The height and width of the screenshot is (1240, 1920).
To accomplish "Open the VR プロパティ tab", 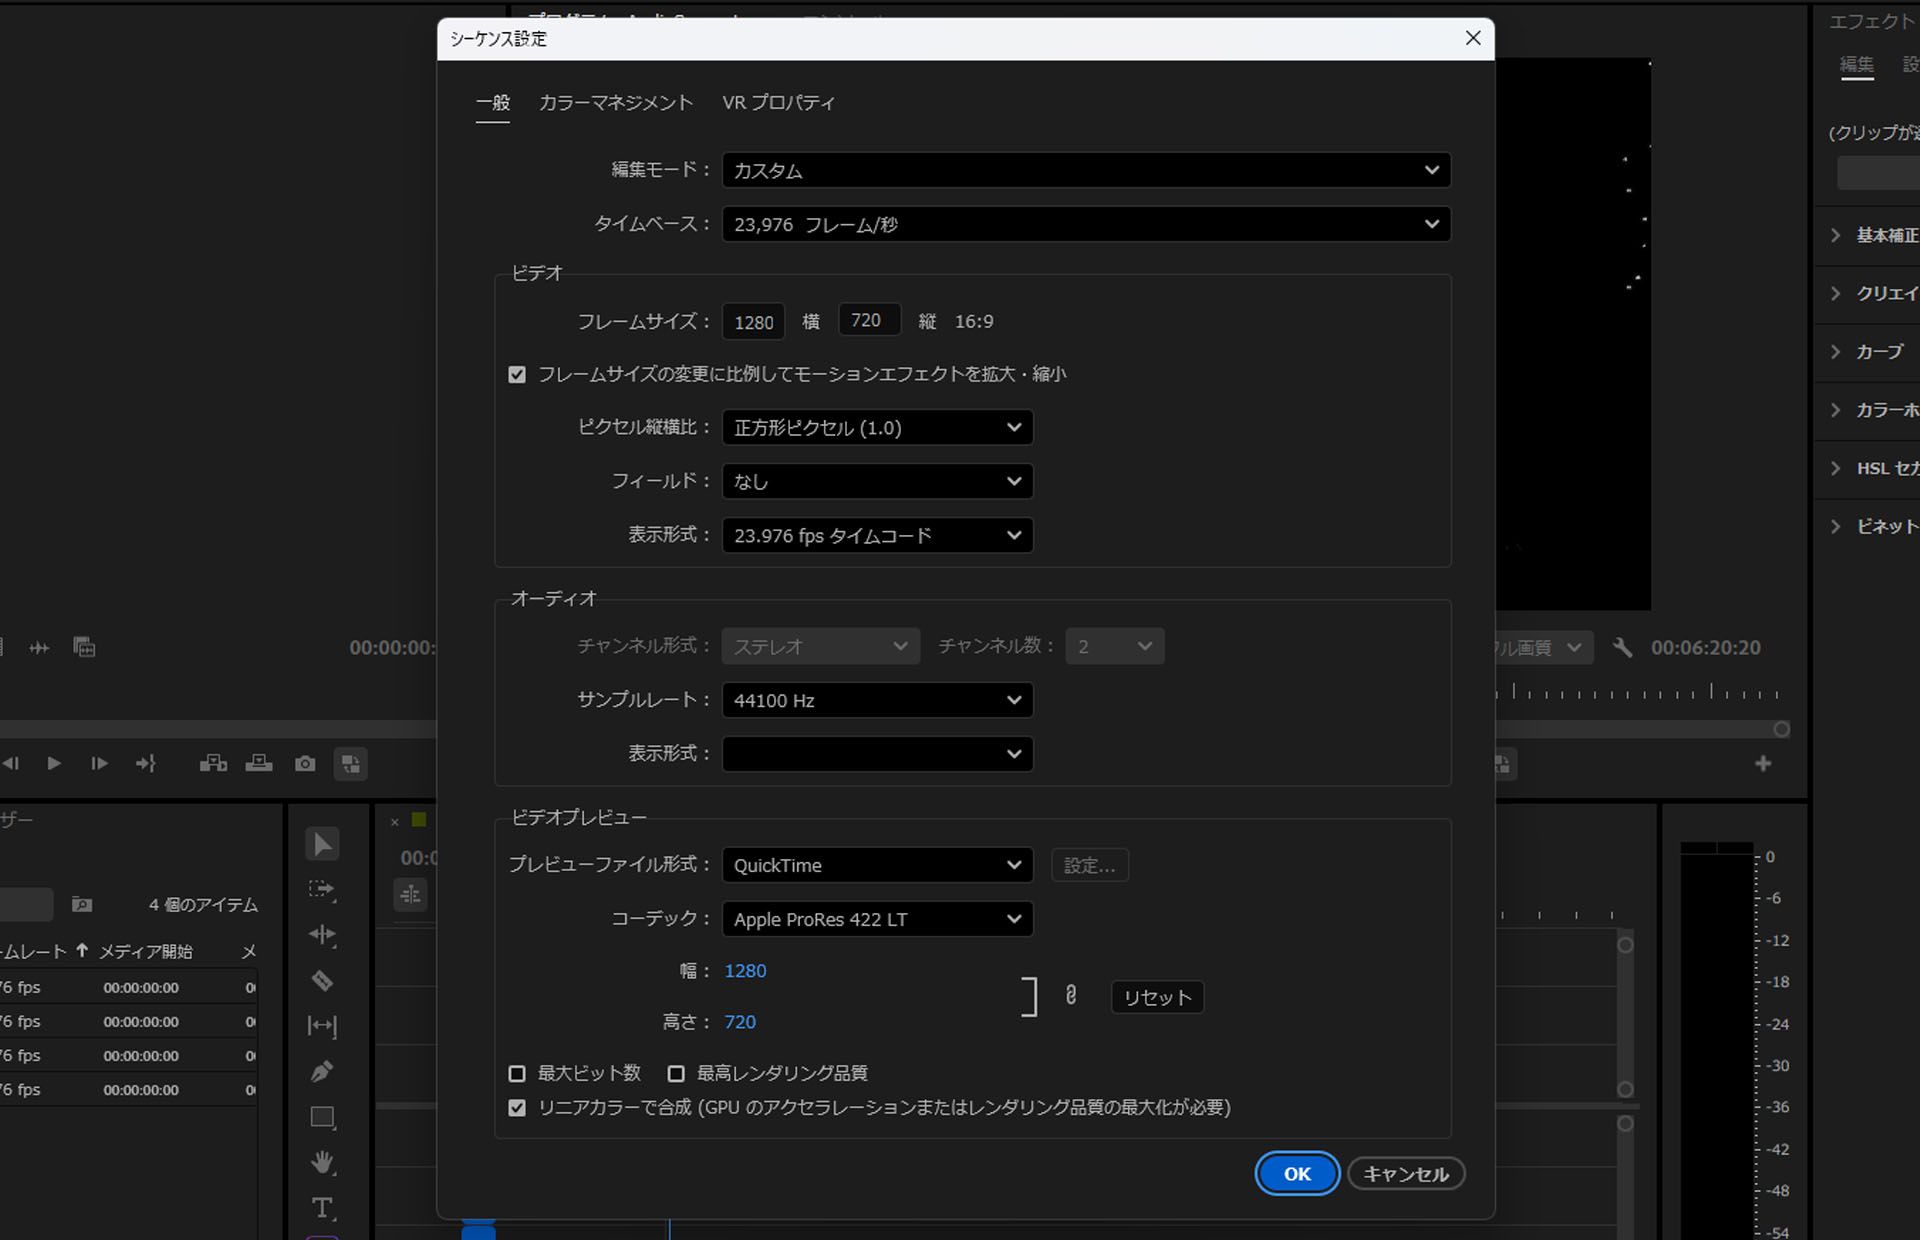I will click(779, 102).
